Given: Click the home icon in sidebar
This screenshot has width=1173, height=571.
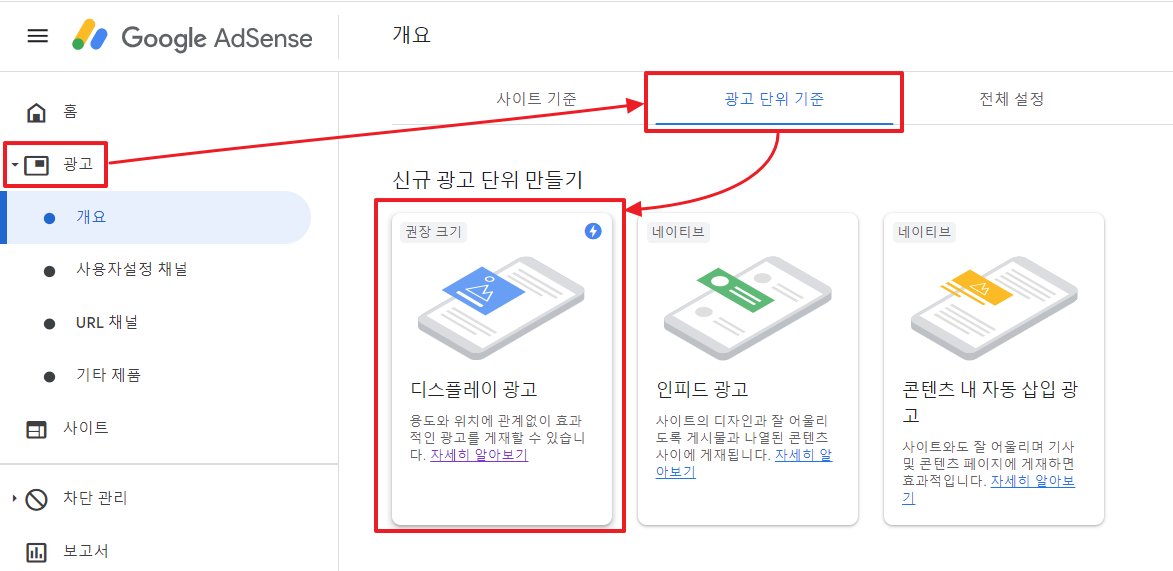Looking at the screenshot, I should (36, 113).
